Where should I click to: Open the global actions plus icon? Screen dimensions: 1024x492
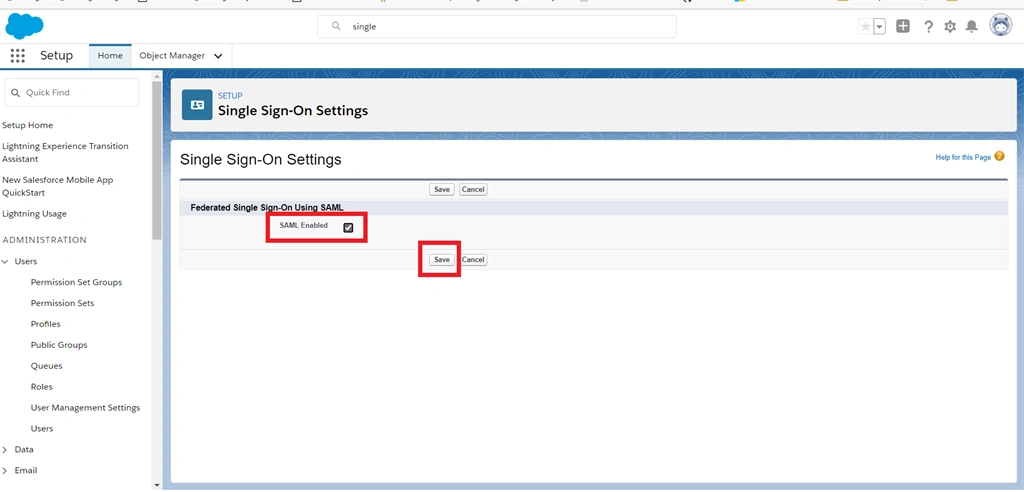(x=903, y=26)
